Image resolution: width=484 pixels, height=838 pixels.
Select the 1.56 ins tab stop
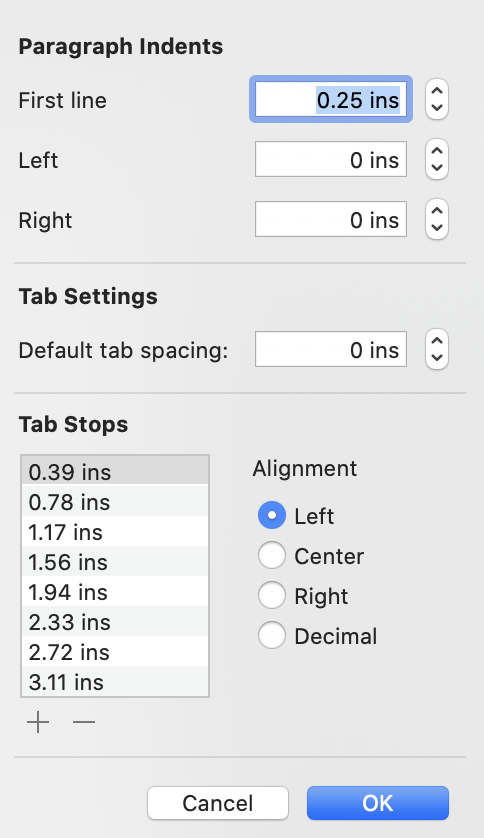115,561
